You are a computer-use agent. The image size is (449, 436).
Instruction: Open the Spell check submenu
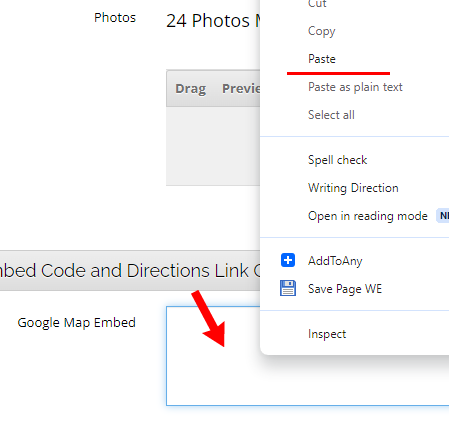point(337,160)
